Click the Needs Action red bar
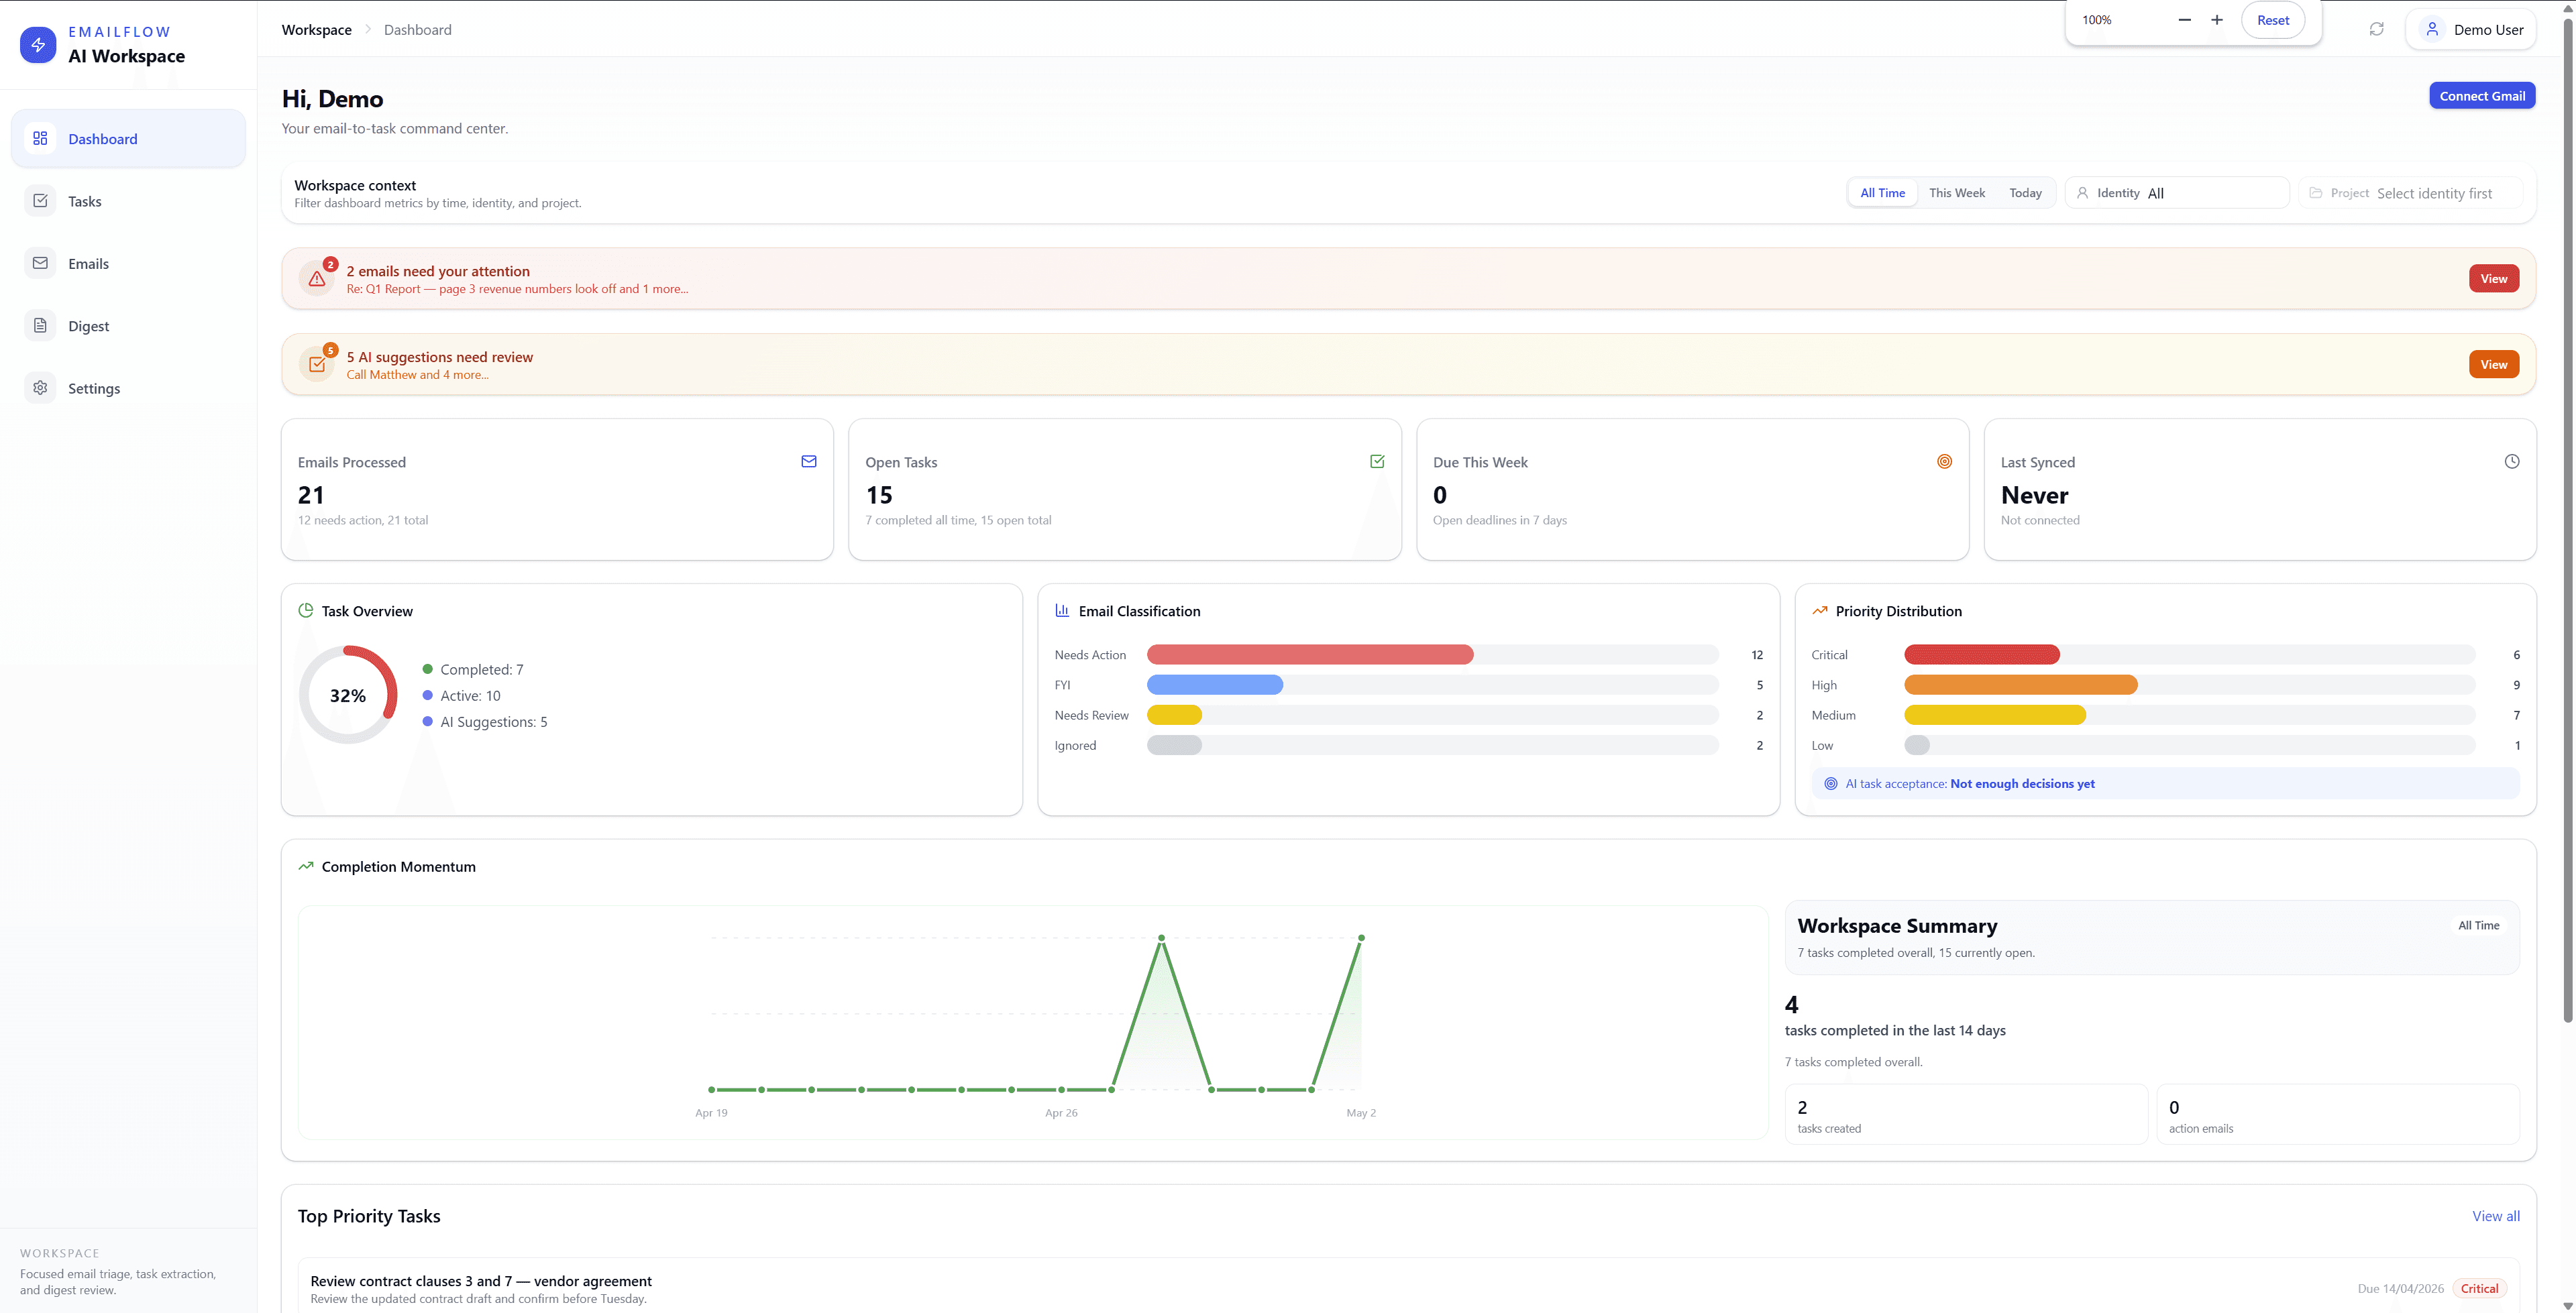The image size is (2576, 1313). pos(1310,655)
